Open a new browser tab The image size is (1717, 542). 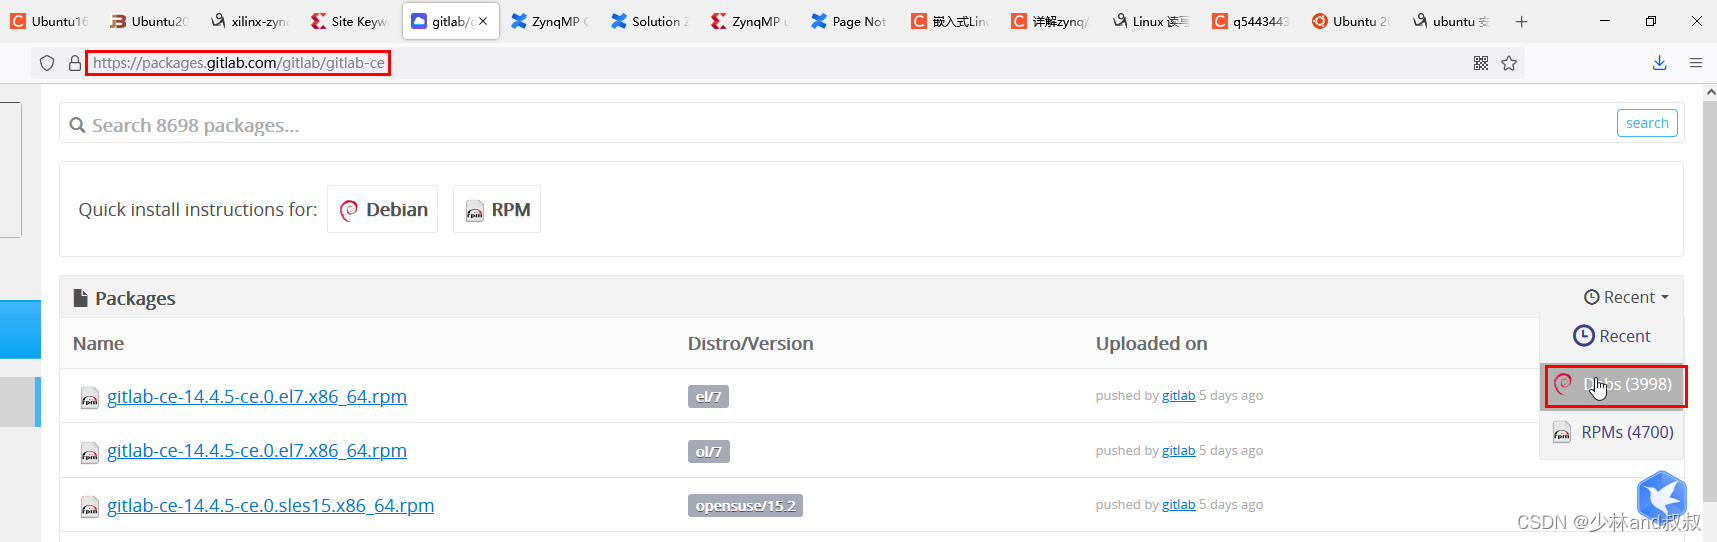pos(1521,21)
